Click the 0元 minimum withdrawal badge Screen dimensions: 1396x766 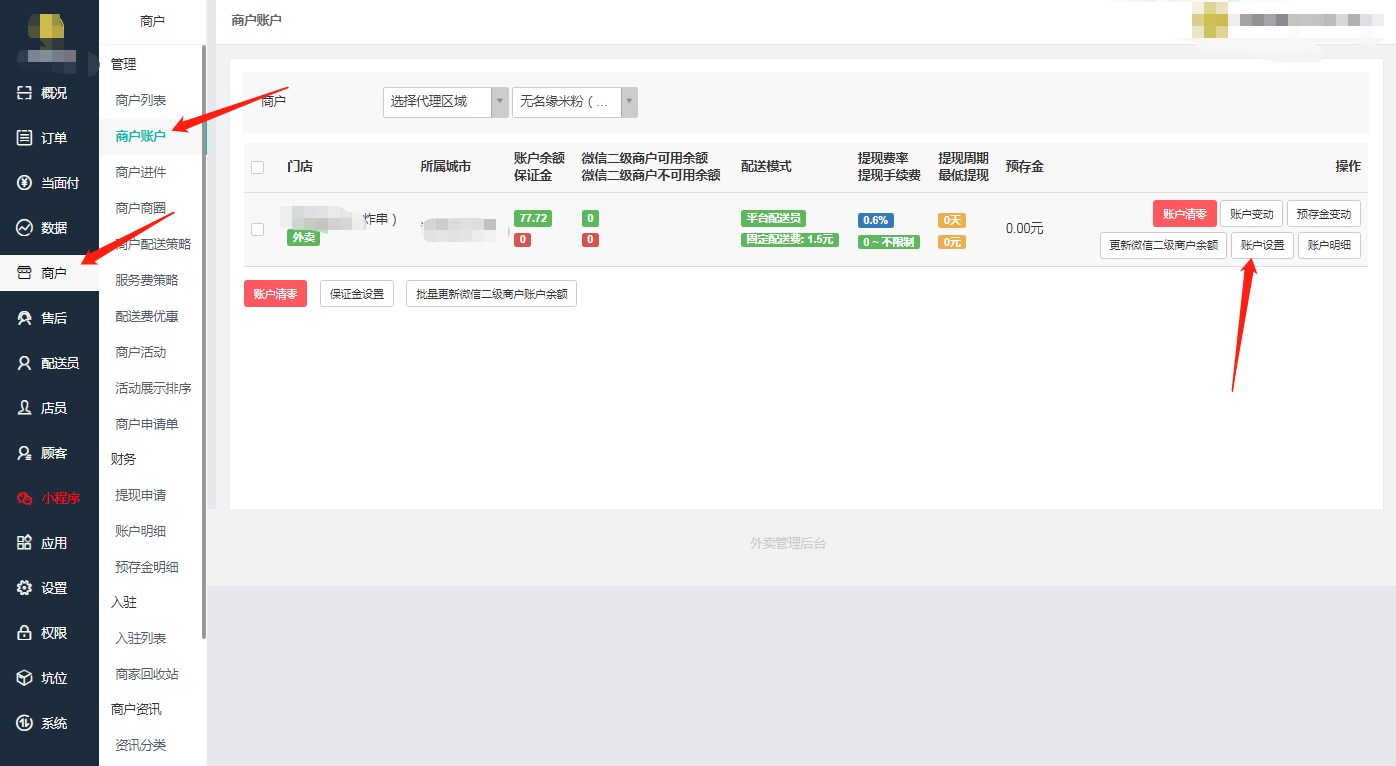click(952, 242)
